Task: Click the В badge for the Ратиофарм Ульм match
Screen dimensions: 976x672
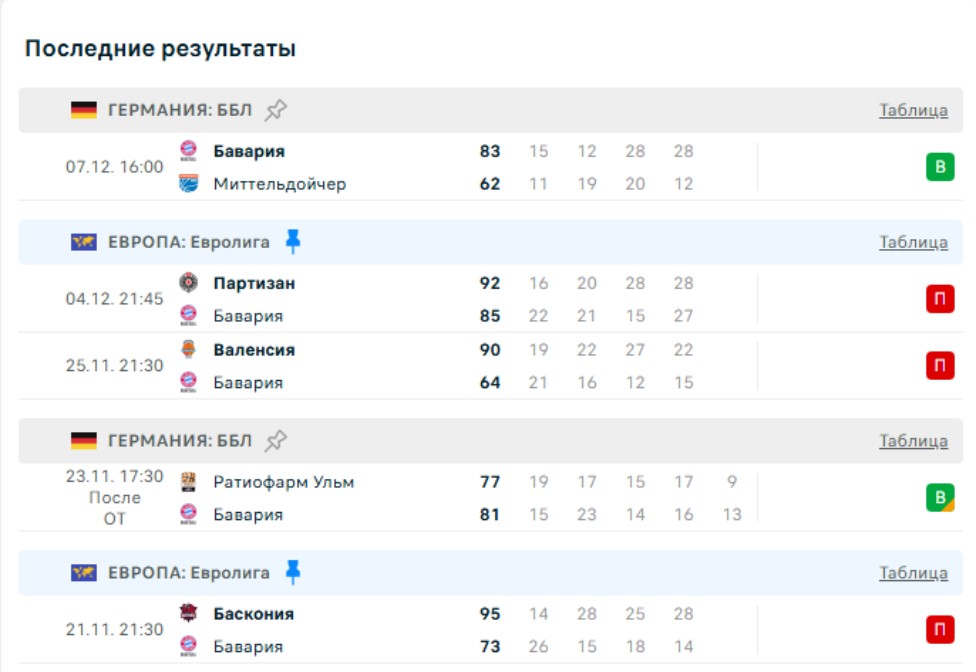Action: pos(940,498)
